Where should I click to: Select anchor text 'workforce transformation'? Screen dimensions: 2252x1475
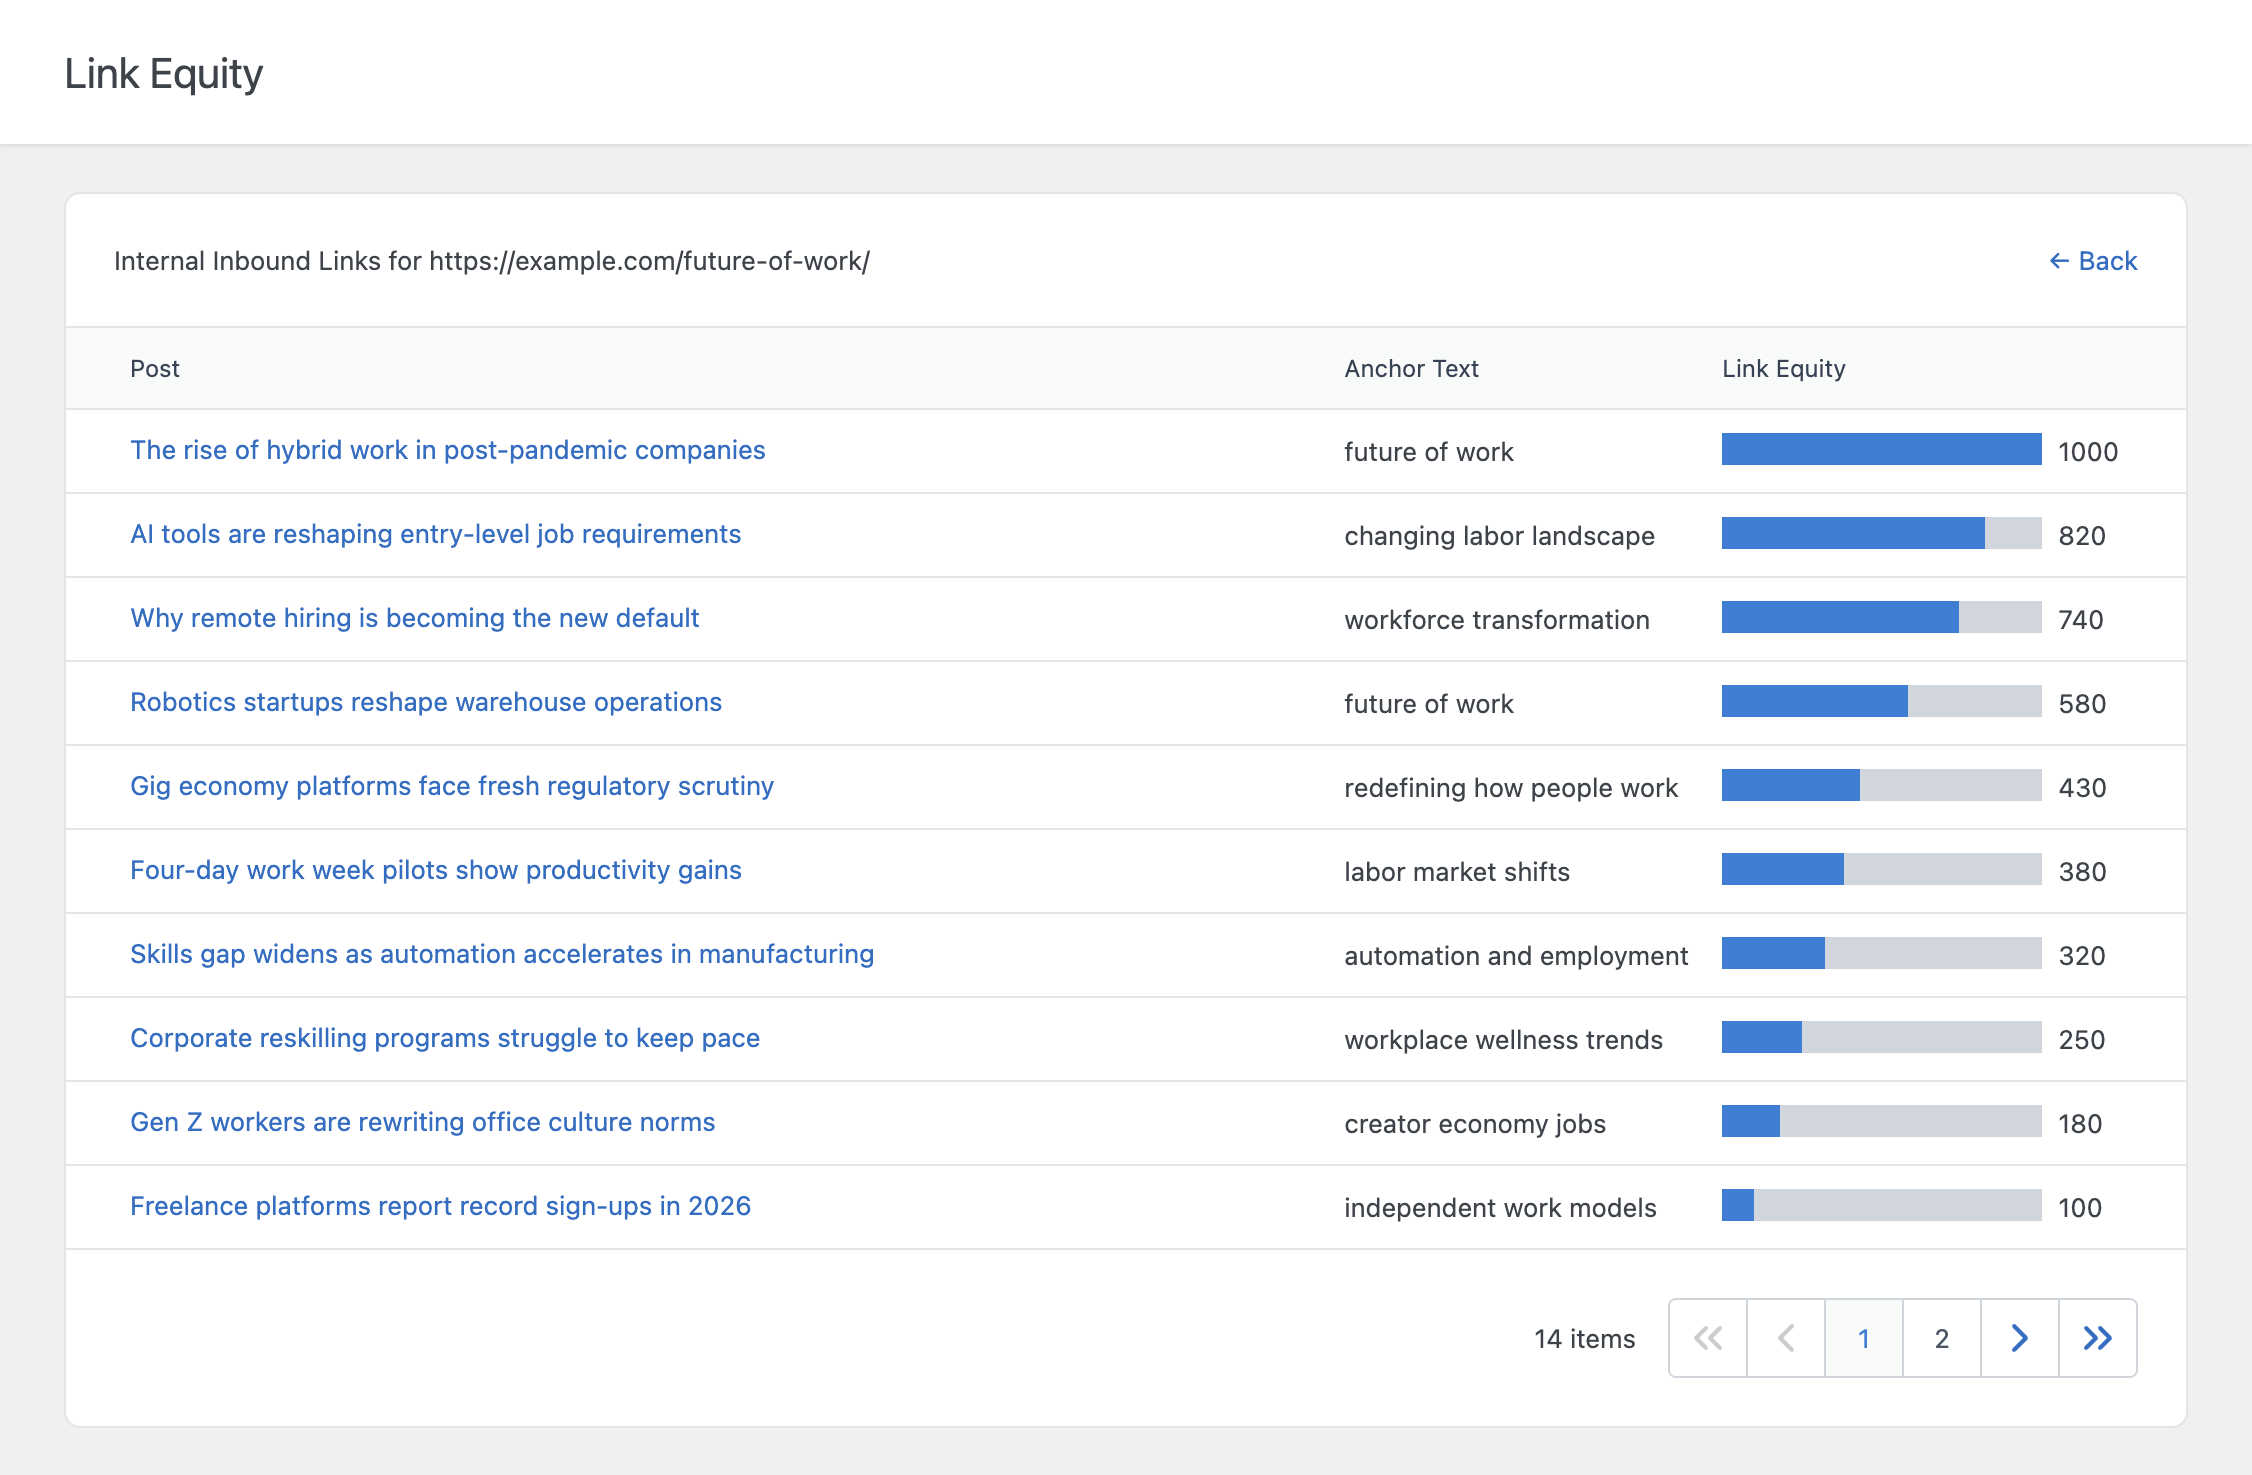coord(1497,620)
